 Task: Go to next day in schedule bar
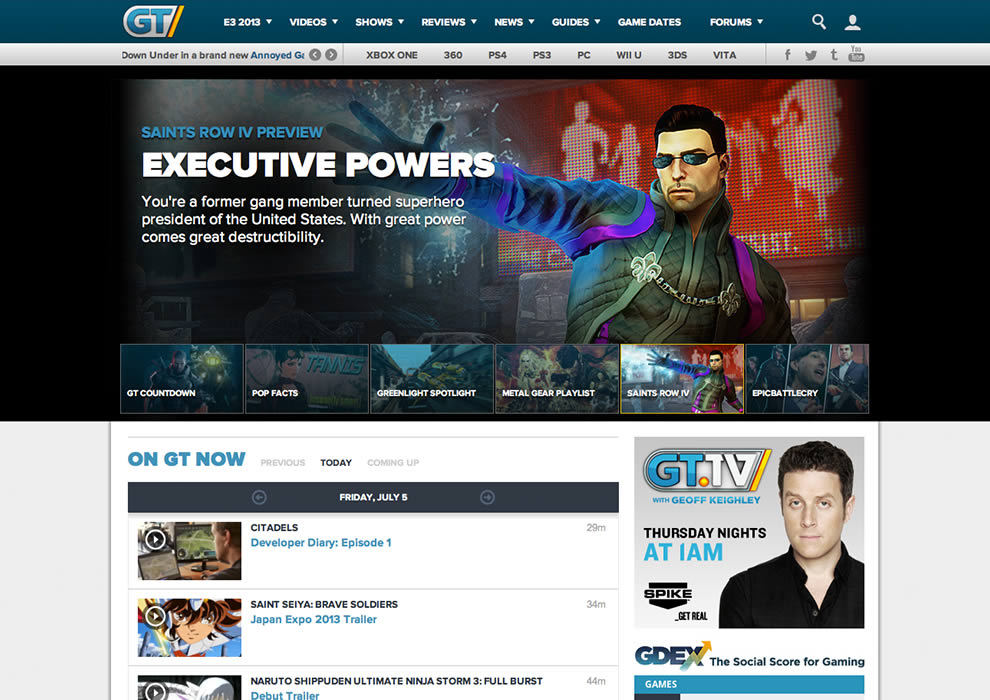point(487,497)
